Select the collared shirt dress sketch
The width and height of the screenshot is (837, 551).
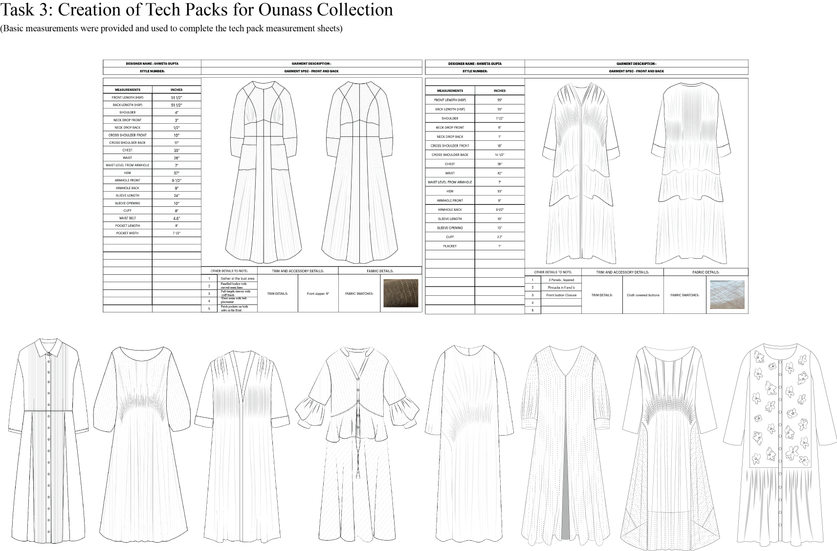[49, 442]
